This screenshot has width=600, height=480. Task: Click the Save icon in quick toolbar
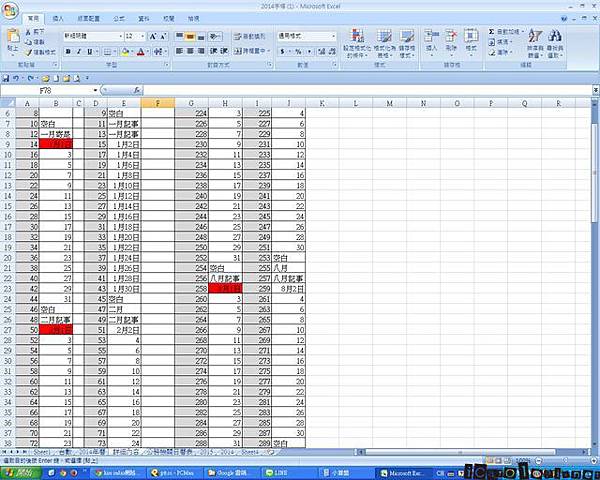click(x=6, y=78)
